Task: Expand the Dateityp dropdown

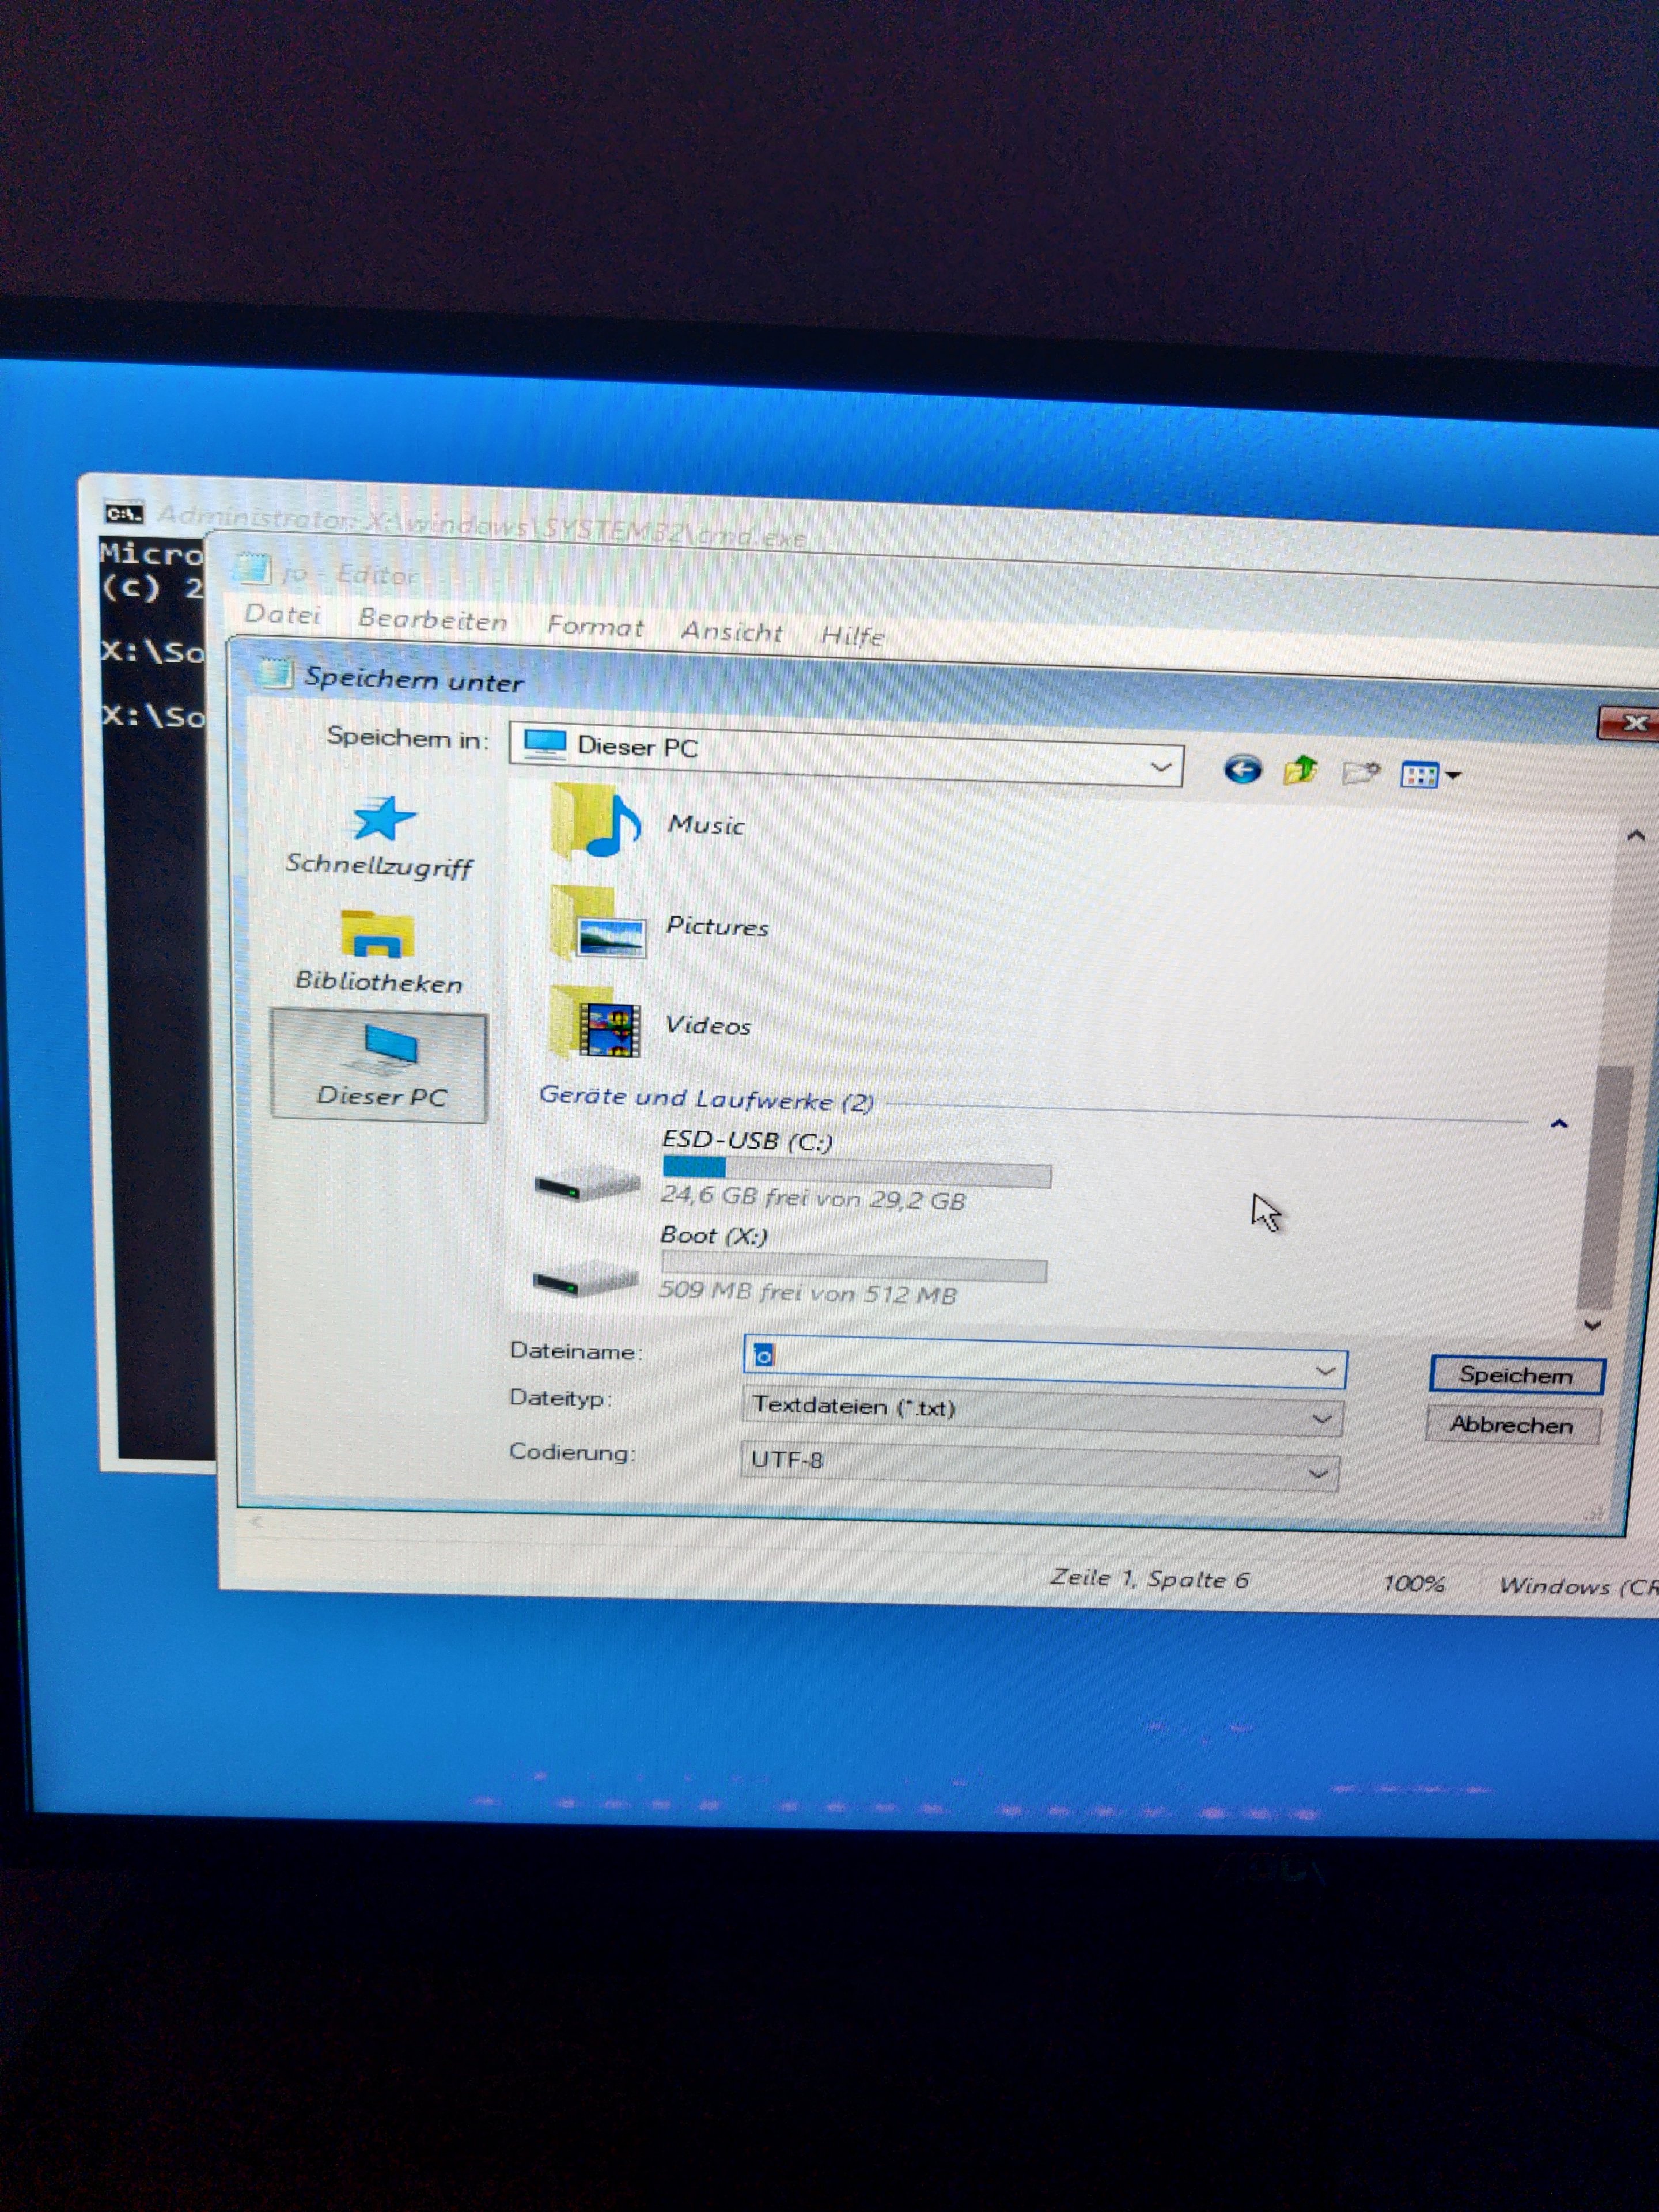Action: click(x=1321, y=1419)
